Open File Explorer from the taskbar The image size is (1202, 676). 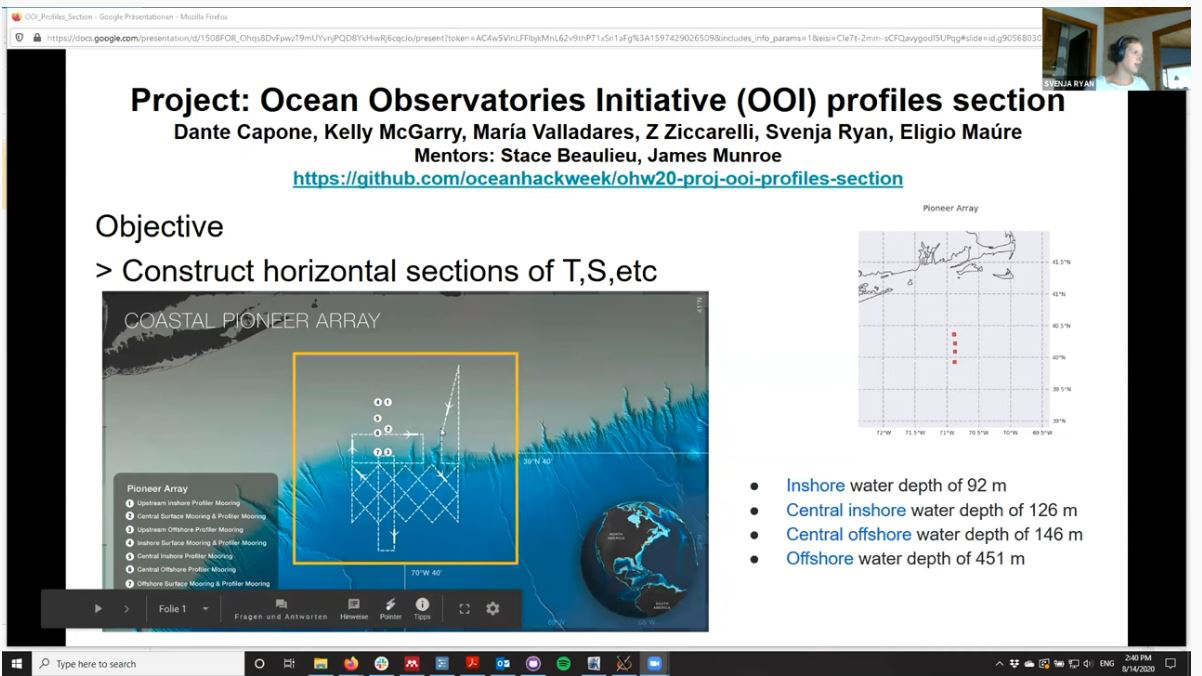coord(321,663)
